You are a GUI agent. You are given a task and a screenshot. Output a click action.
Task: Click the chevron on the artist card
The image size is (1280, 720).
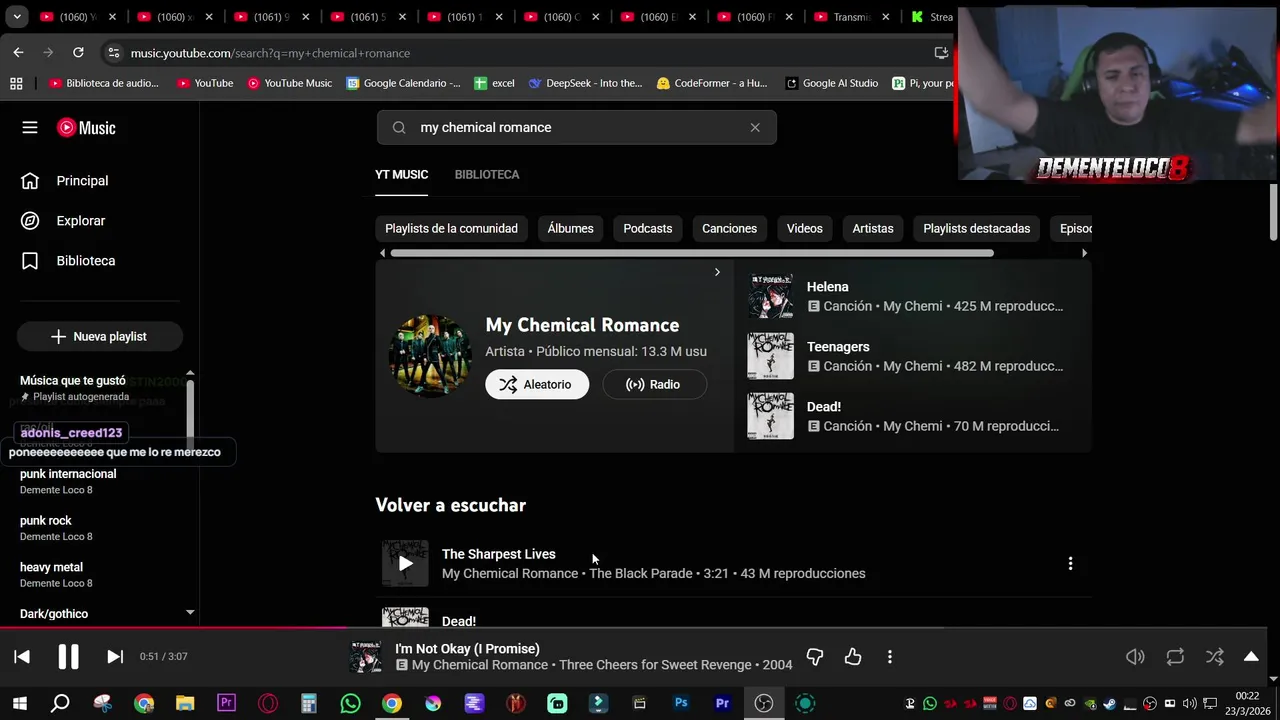(717, 272)
